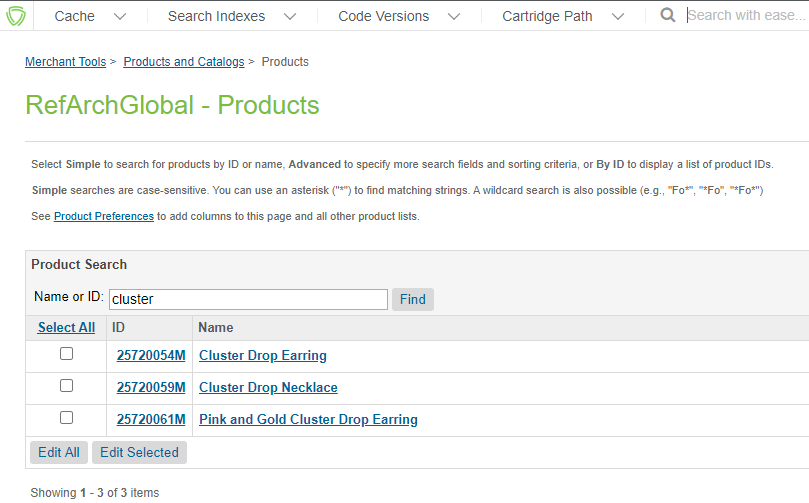Screen dimensions: 809x503
Task: Open the Code Versions menu
Action: [x=383, y=16]
